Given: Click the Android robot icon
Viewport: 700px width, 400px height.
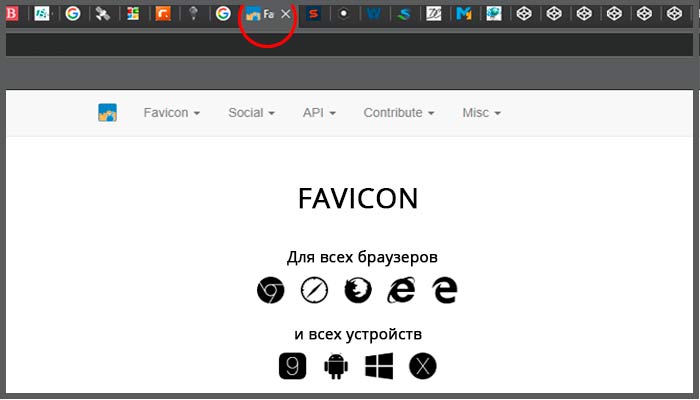Looking at the screenshot, I should pos(336,366).
